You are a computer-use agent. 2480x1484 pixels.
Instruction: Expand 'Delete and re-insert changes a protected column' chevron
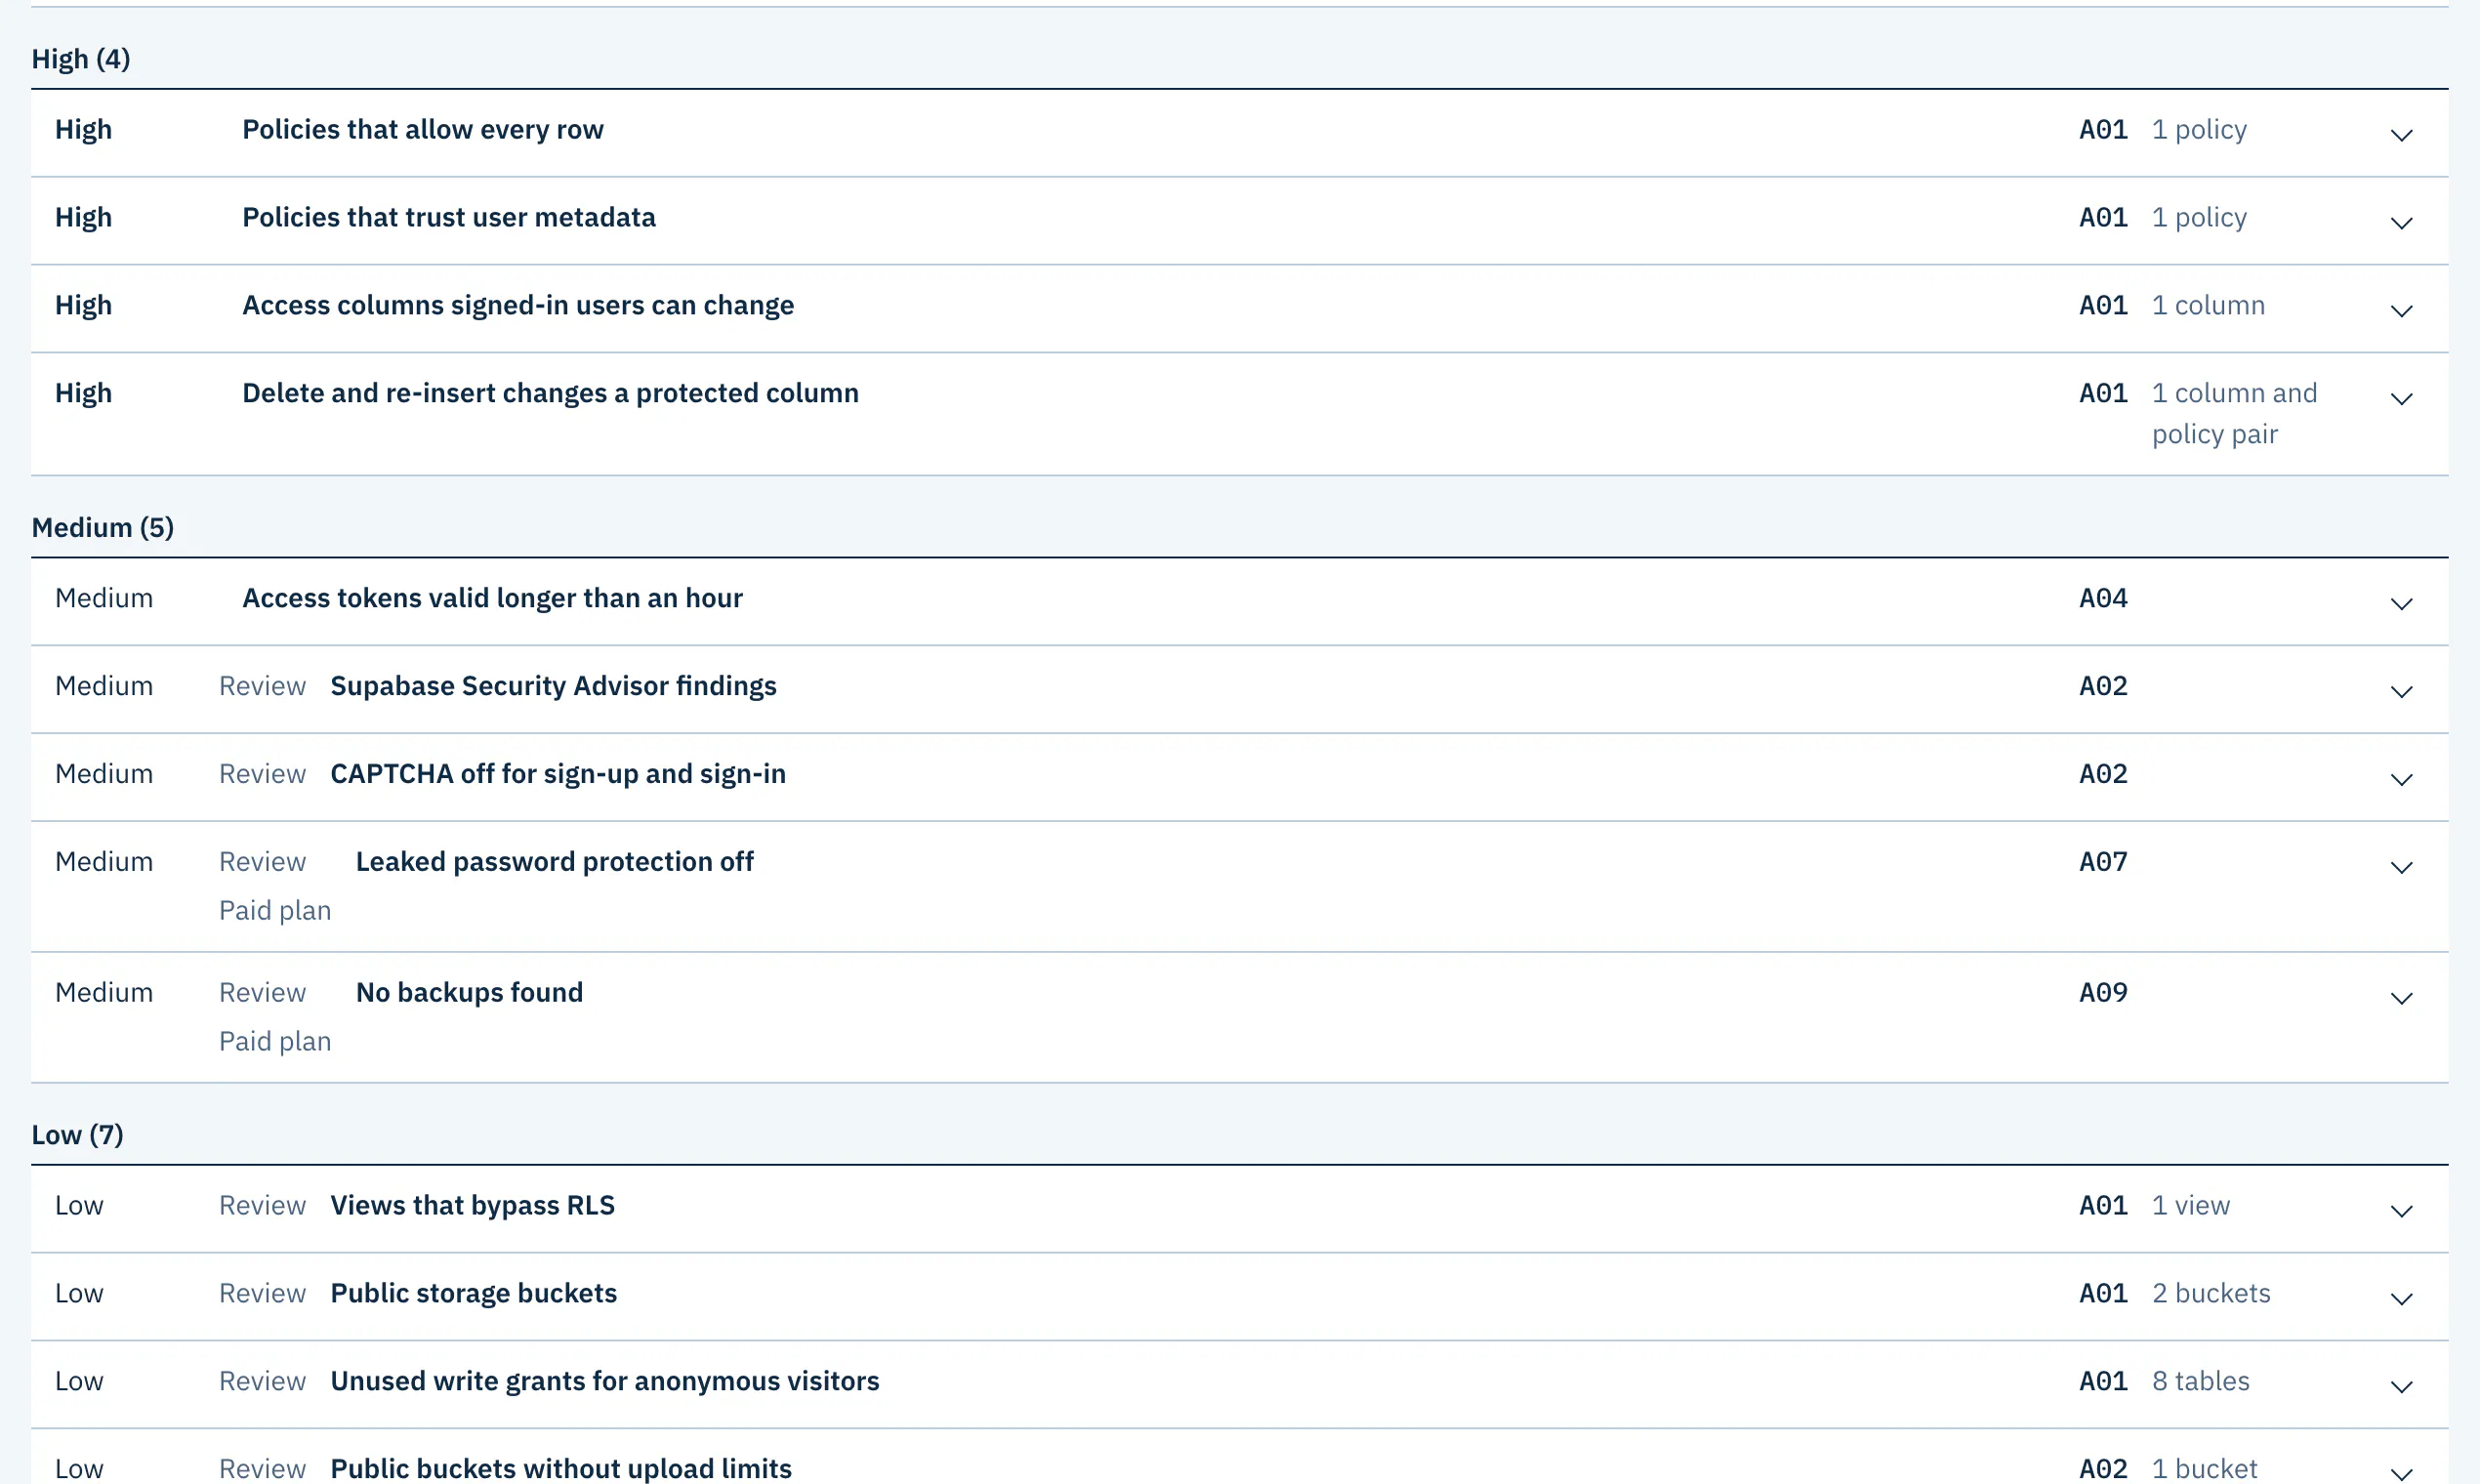pyautogui.click(x=2401, y=399)
